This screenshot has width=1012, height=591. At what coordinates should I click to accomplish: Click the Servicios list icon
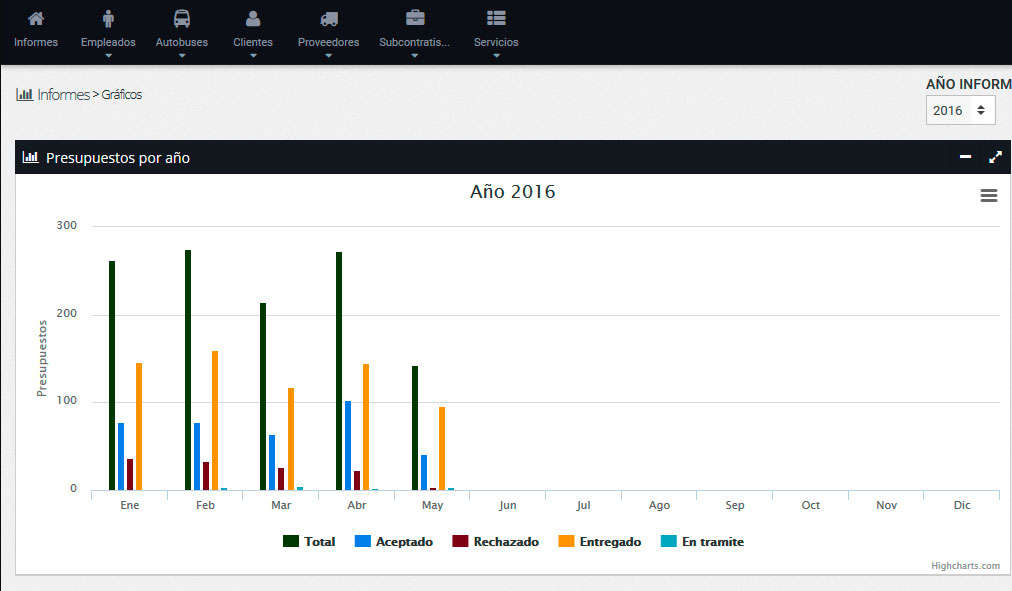click(x=496, y=18)
